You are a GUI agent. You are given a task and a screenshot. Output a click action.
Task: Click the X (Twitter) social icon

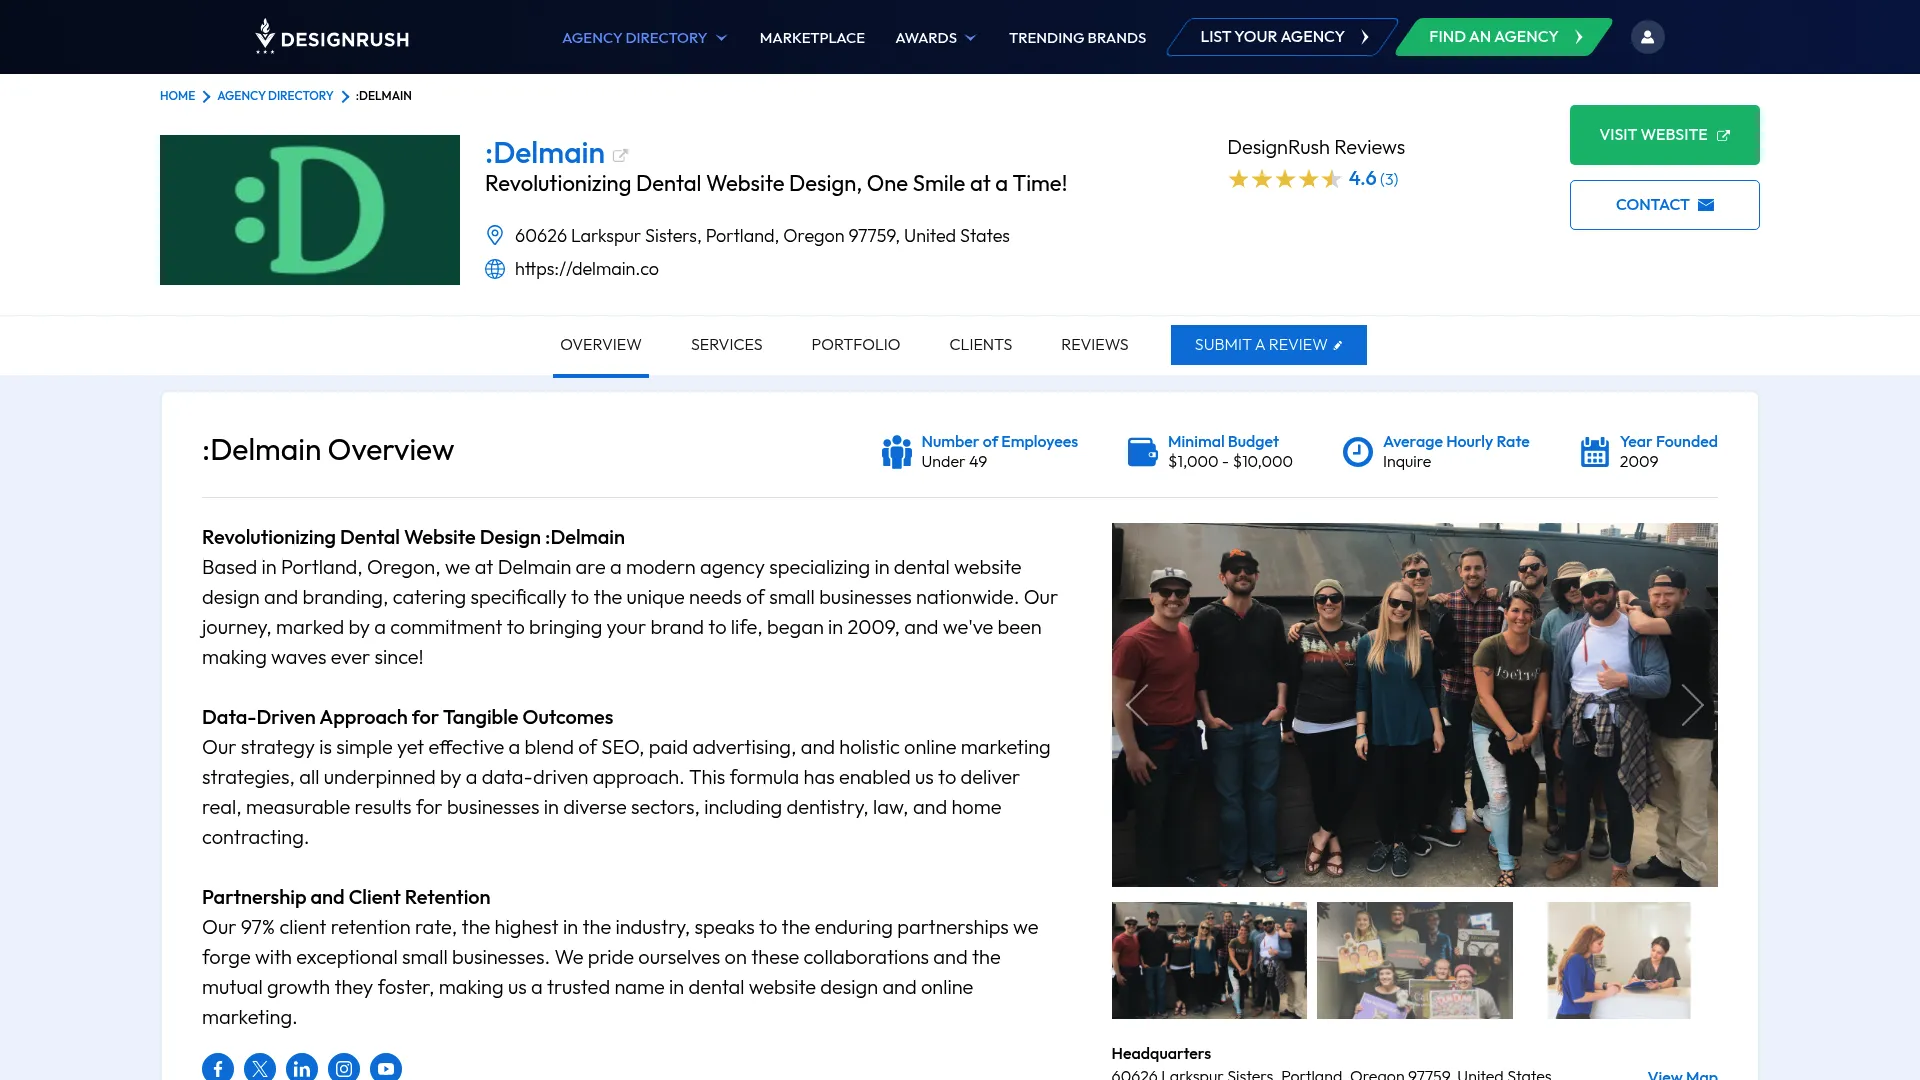(260, 1067)
